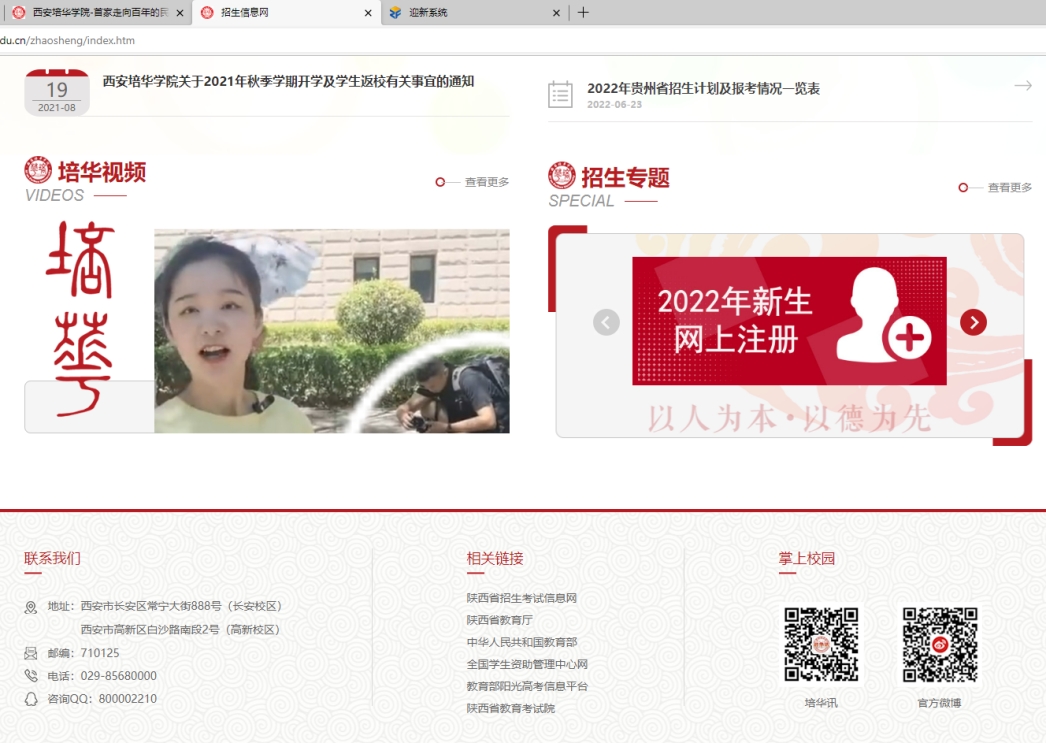The width and height of the screenshot is (1046, 743).
Task: Click the 培华视频 section logo emblem
Action: (38, 170)
